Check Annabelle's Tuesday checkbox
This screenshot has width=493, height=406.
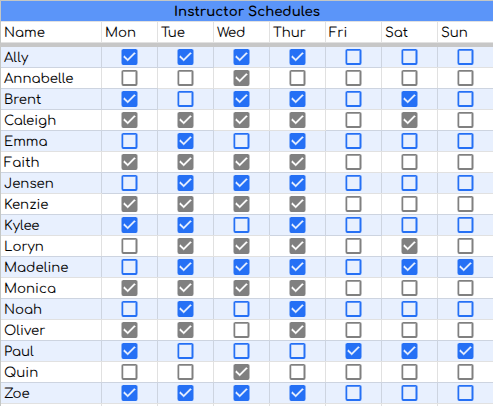(185, 78)
